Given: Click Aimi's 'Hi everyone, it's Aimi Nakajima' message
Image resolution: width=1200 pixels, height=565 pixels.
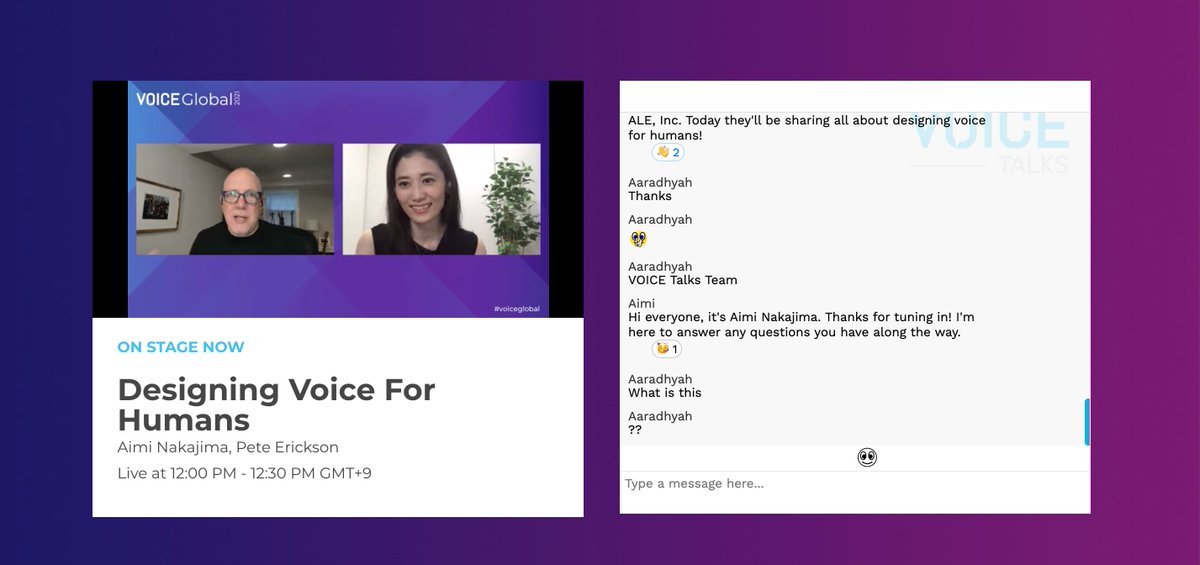Looking at the screenshot, I should [x=801, y=325].
